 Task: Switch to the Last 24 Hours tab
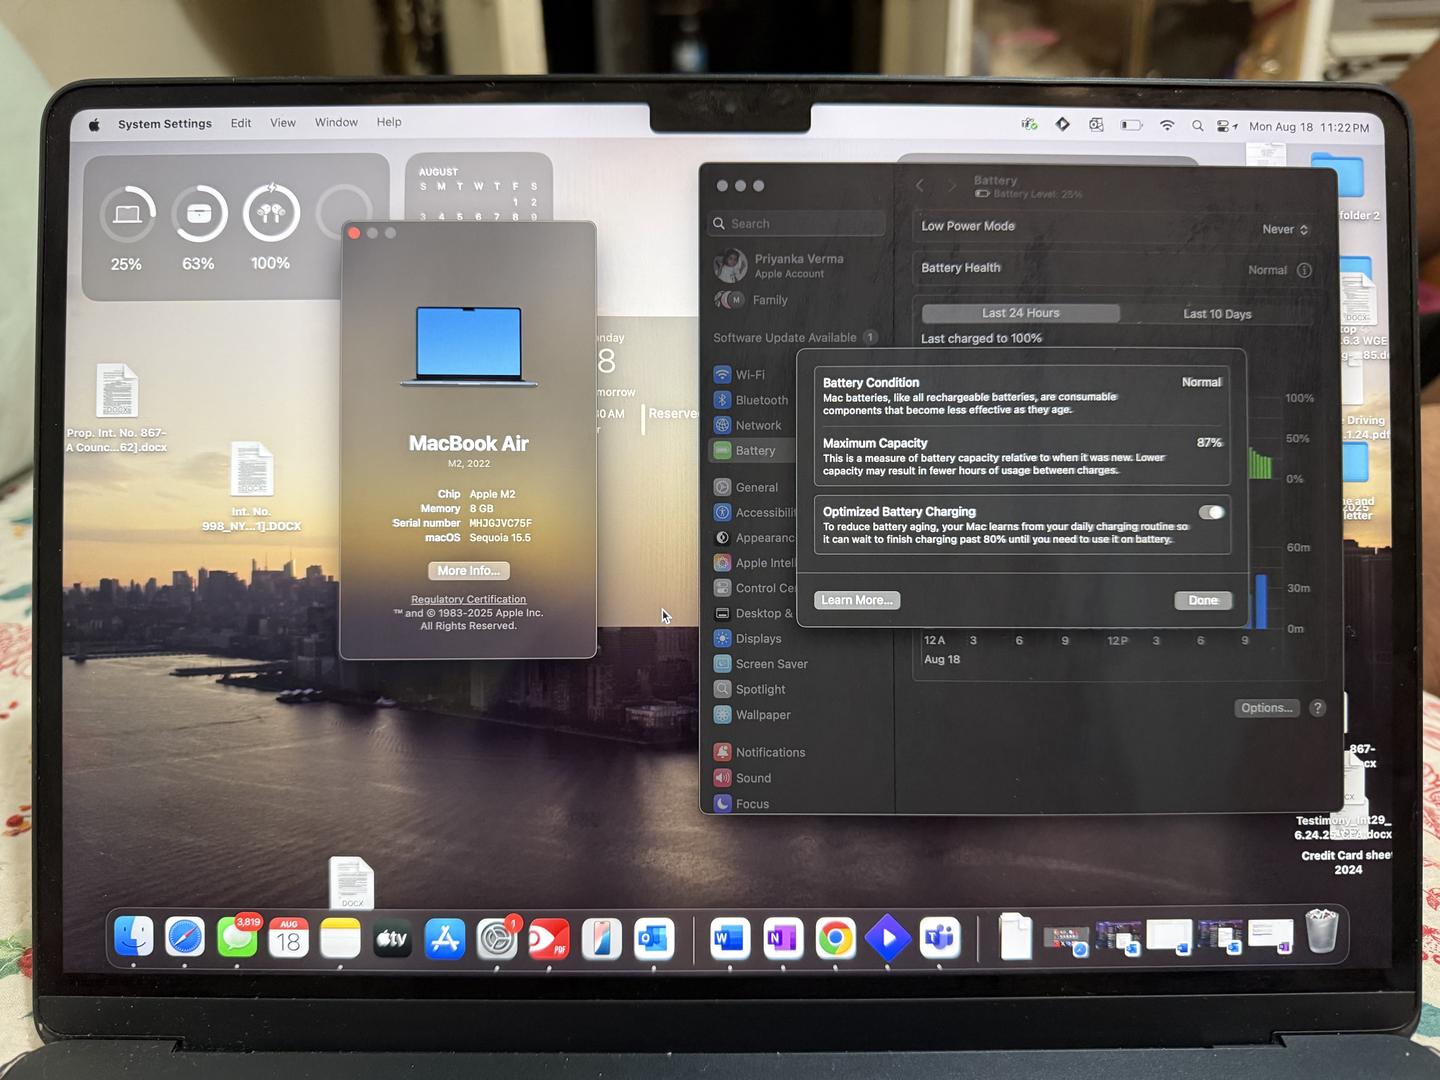(x=1020, y=313)
